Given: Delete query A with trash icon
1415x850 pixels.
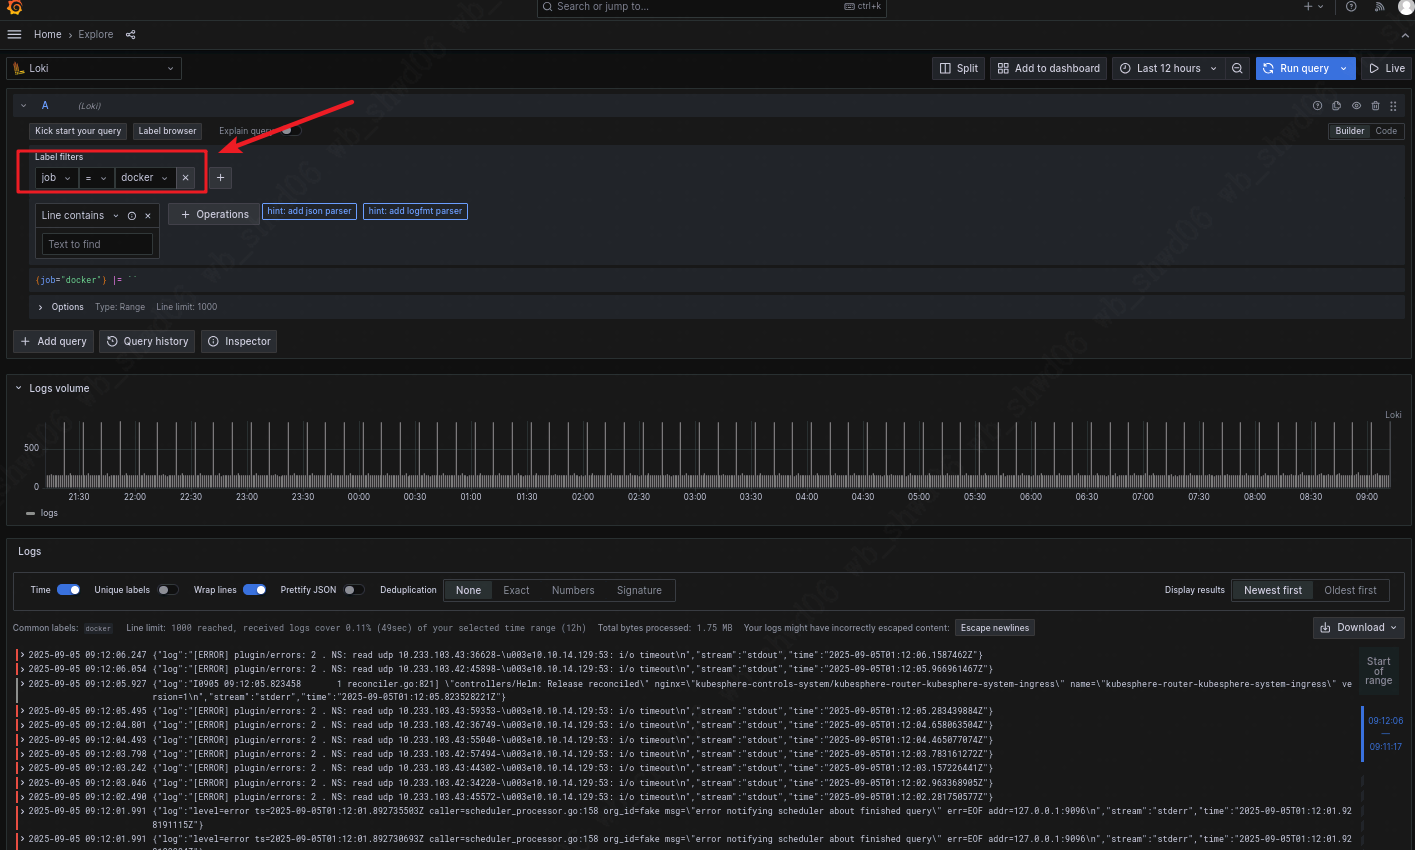Looking at the screenshot, I should [x=1375, y=105].
